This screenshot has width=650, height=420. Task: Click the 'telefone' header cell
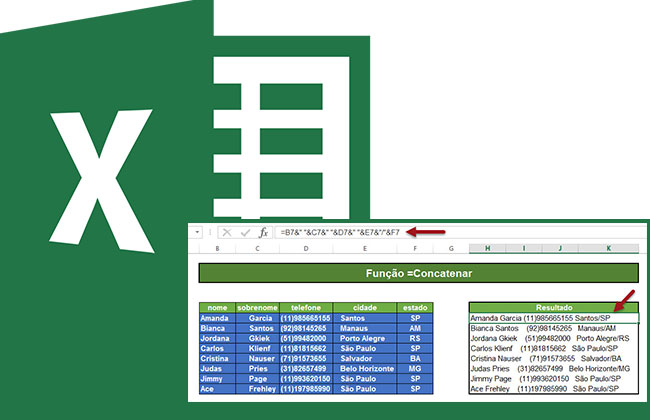306,308
